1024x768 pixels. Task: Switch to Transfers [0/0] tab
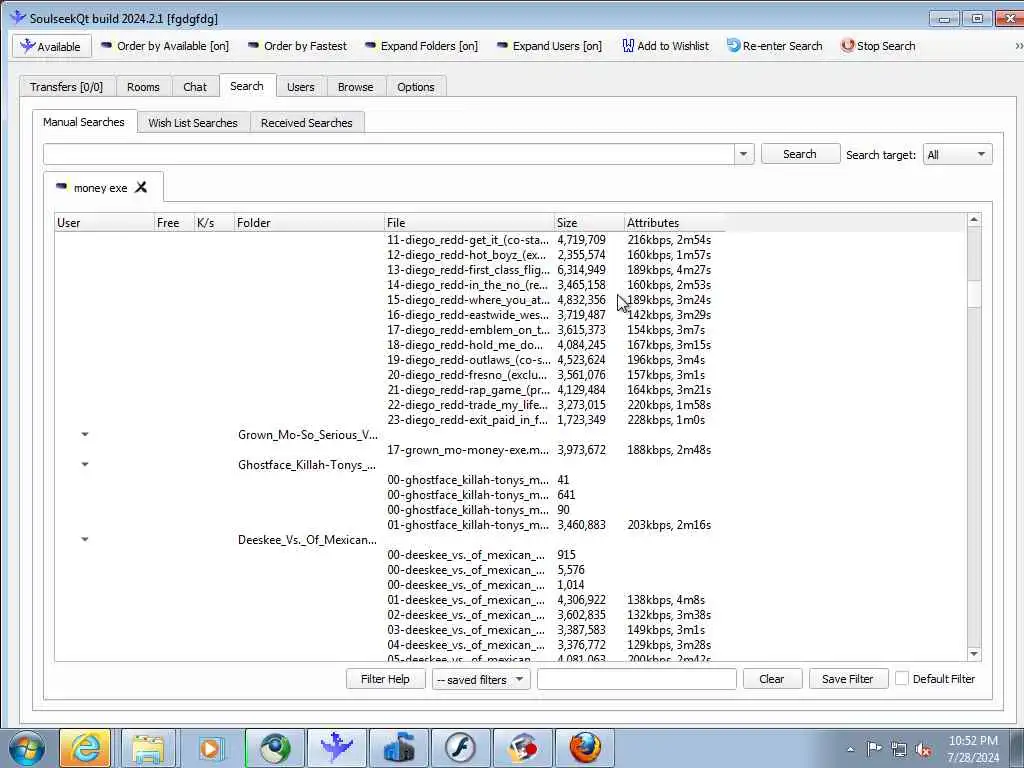tap(67, 87)
